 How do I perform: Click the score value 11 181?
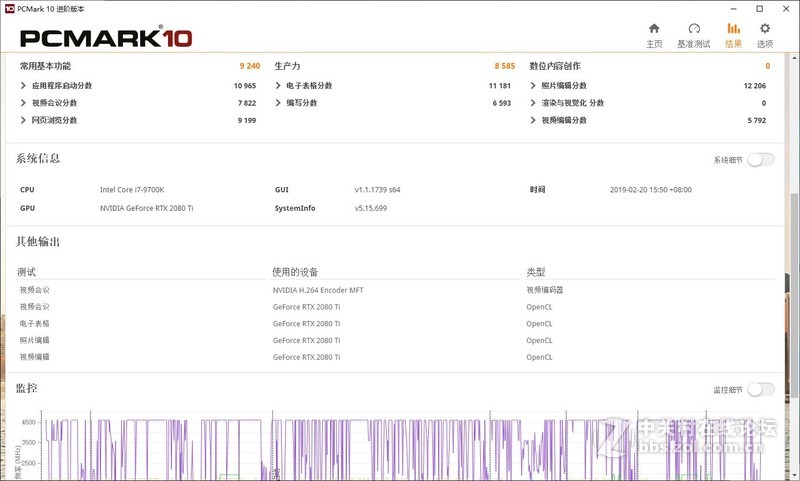pos(499,86)
